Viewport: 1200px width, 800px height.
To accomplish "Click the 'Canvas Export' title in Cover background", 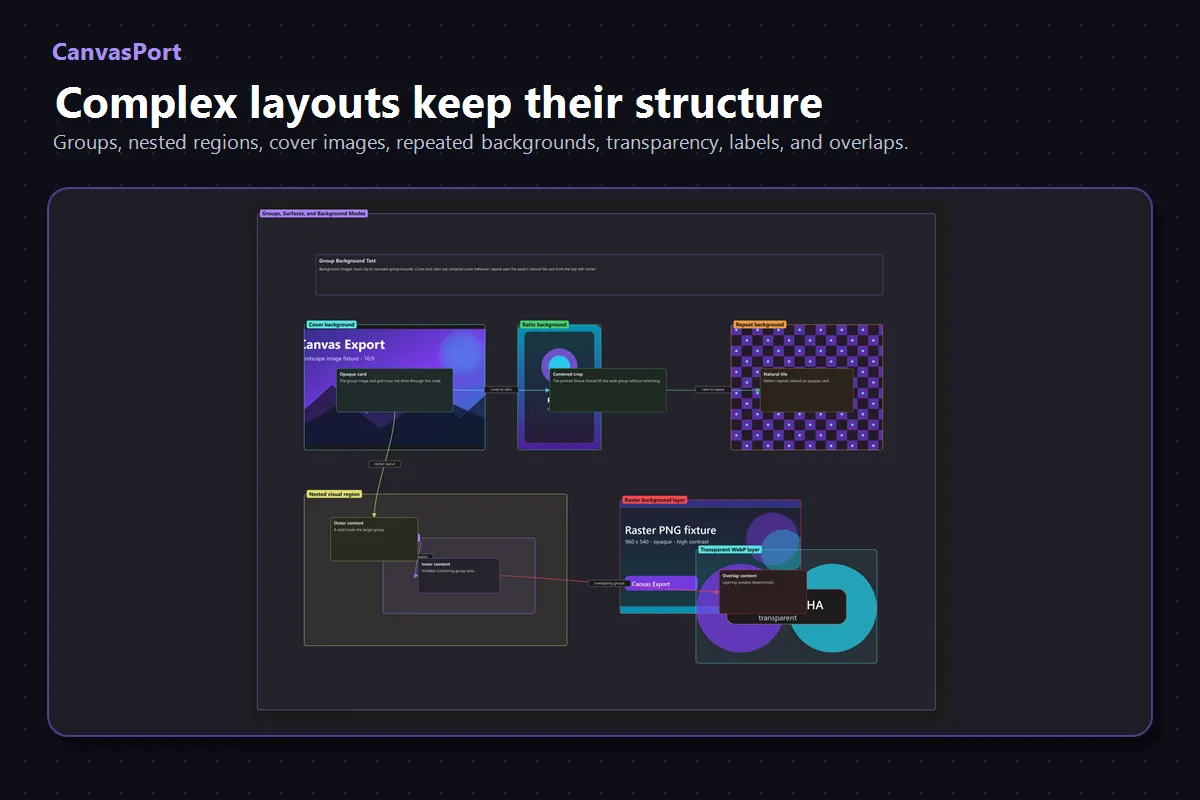I will tap(345, 345).
